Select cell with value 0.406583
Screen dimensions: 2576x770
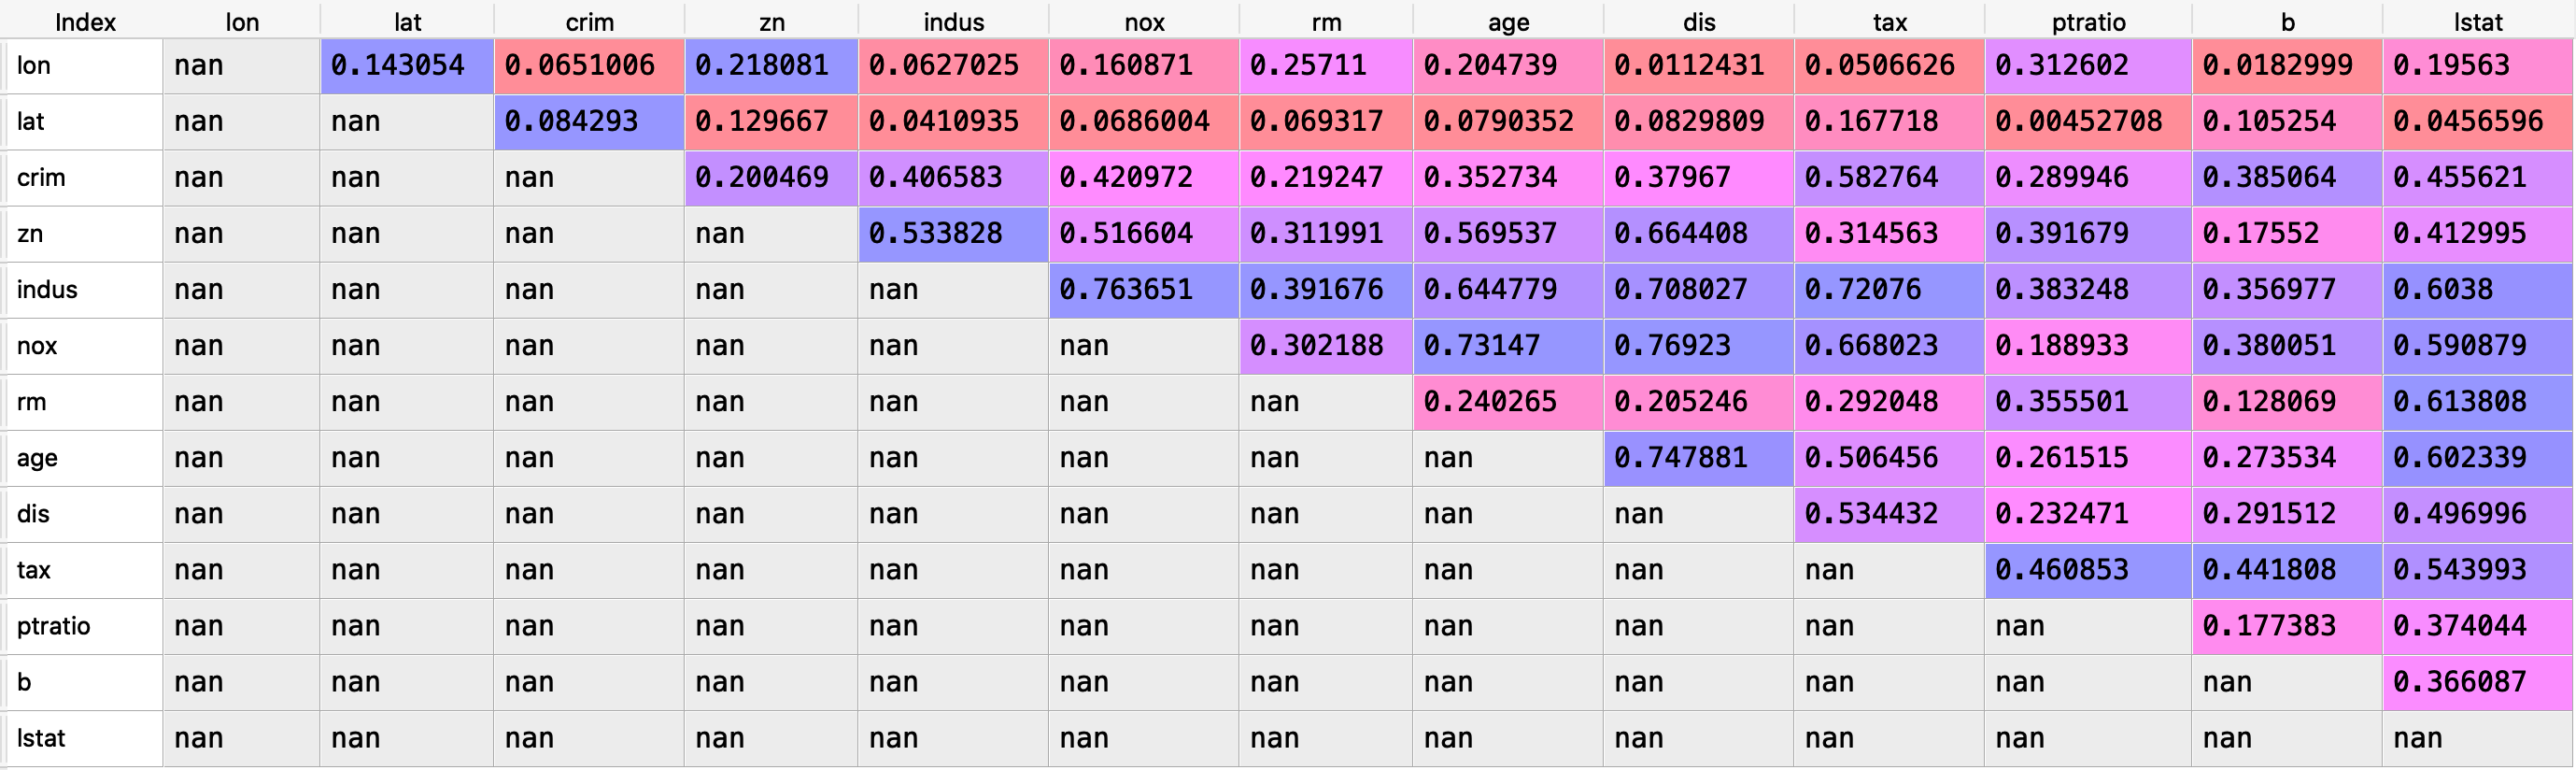pyautogui.click(x=953, y=178)
